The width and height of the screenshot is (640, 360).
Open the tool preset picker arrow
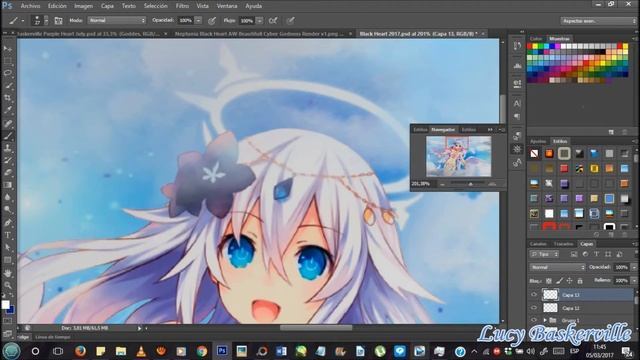(23, 20)
